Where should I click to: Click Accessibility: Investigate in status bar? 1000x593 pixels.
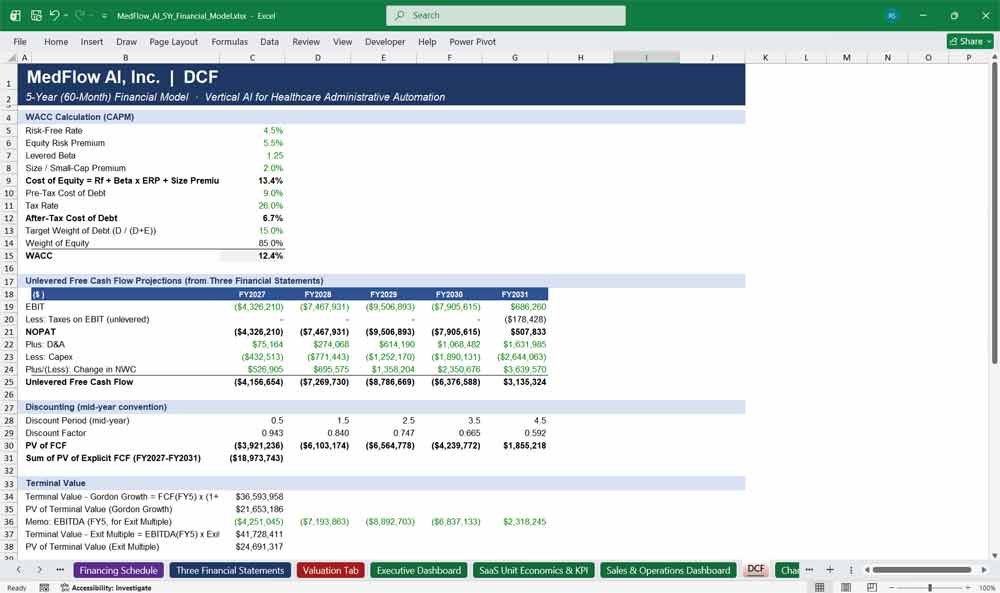tap(106, 587)
